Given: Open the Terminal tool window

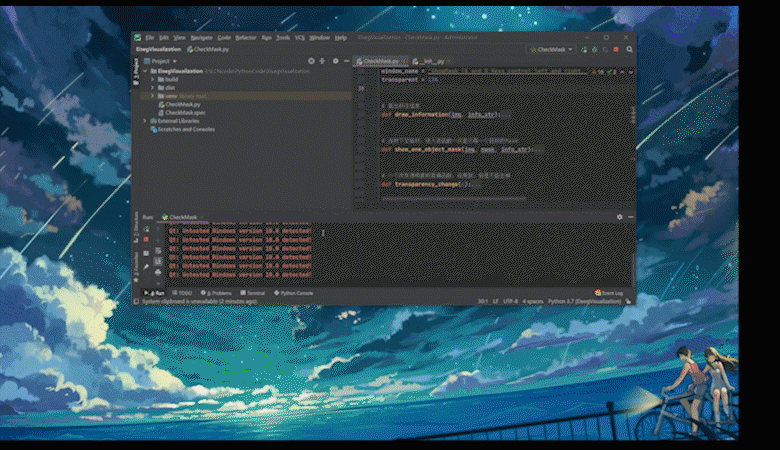Looking at the screenshot, I should (x=252, y=293).
